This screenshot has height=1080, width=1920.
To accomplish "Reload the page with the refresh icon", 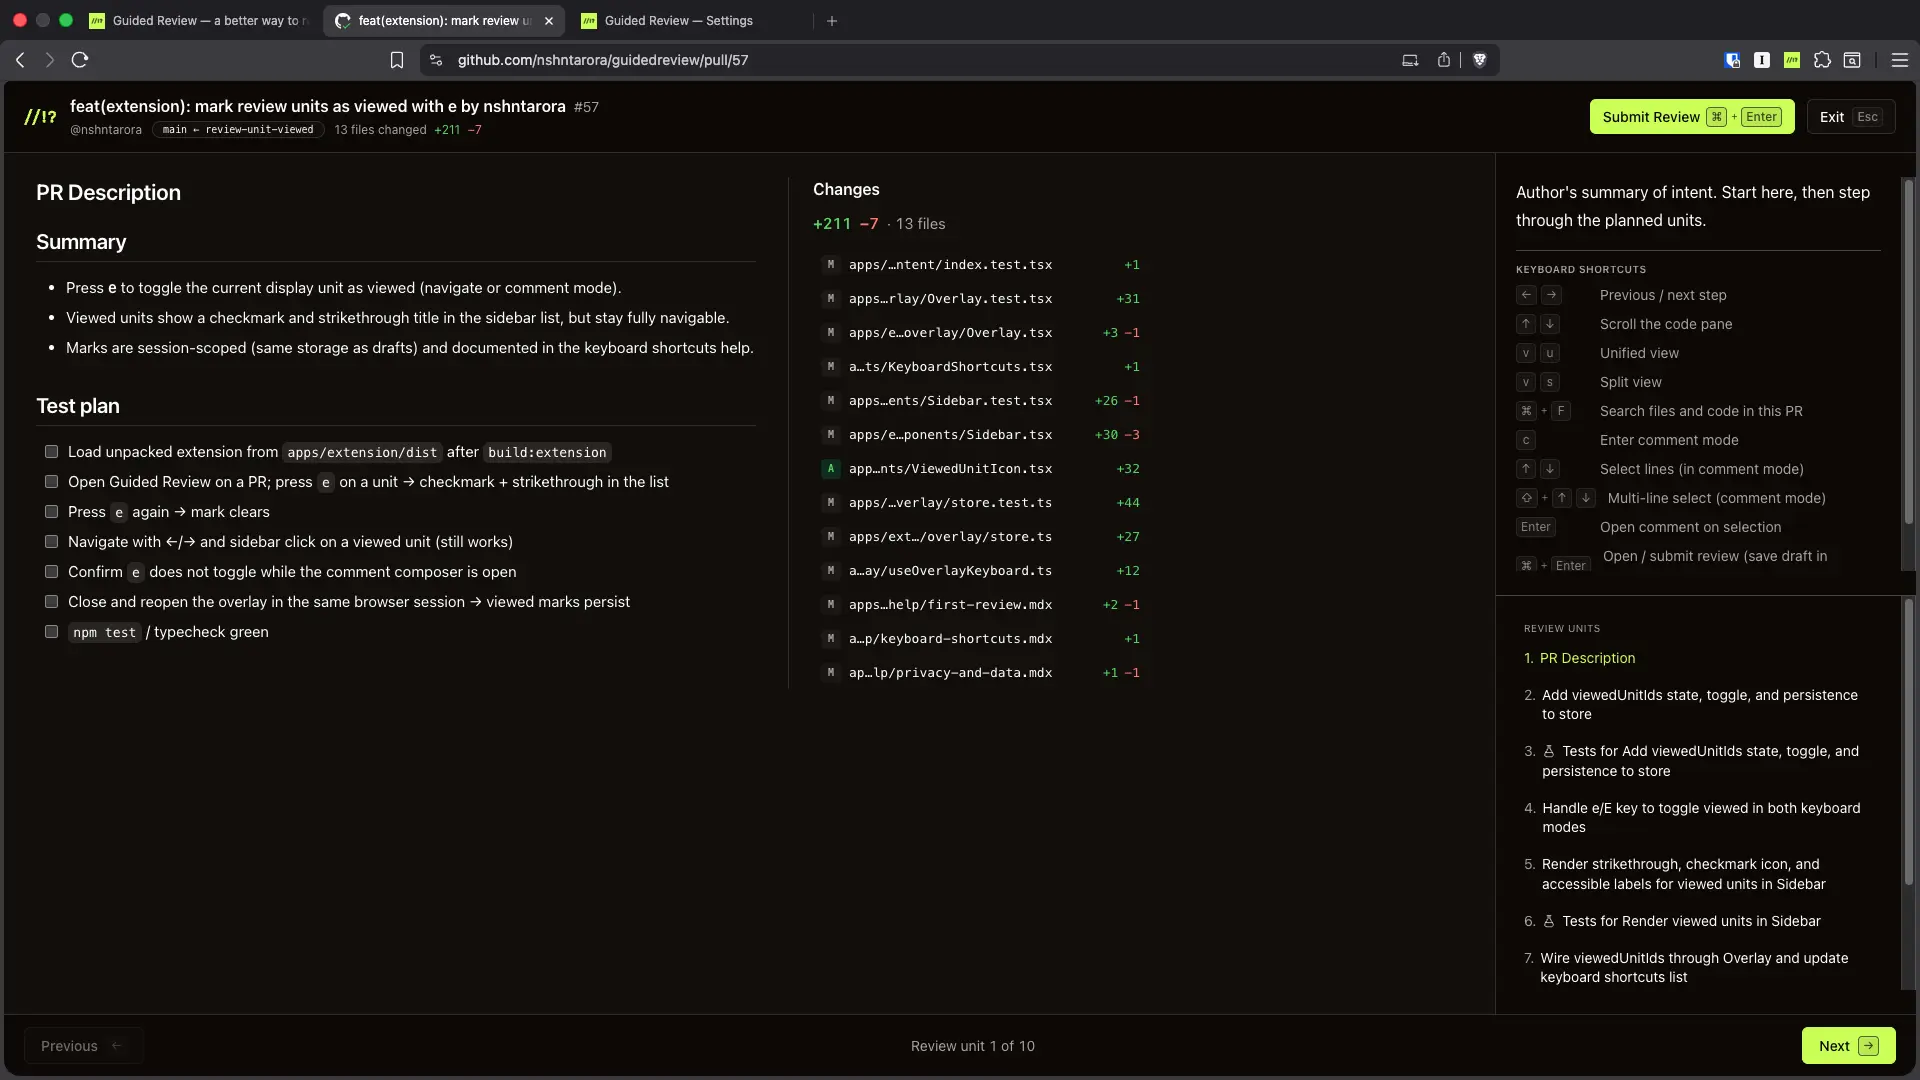I will tap(80, 60).
